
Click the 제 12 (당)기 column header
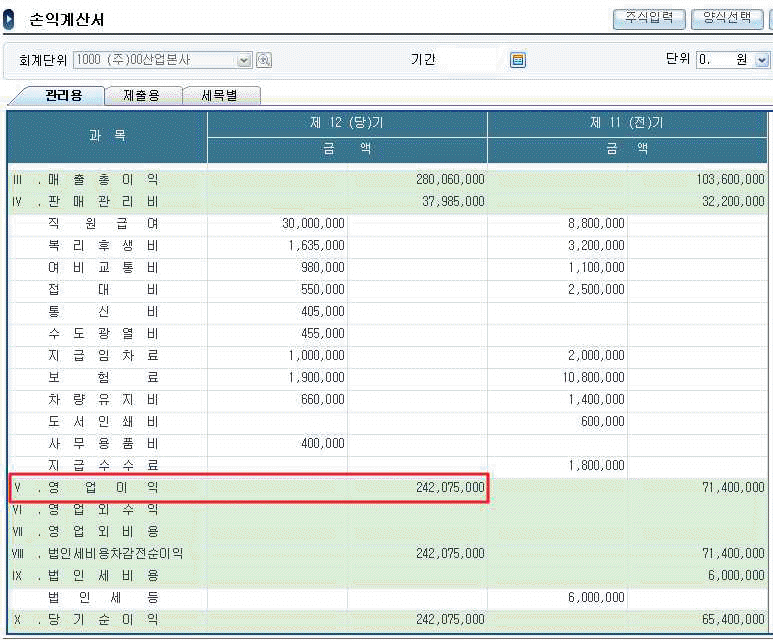[347, 123]
